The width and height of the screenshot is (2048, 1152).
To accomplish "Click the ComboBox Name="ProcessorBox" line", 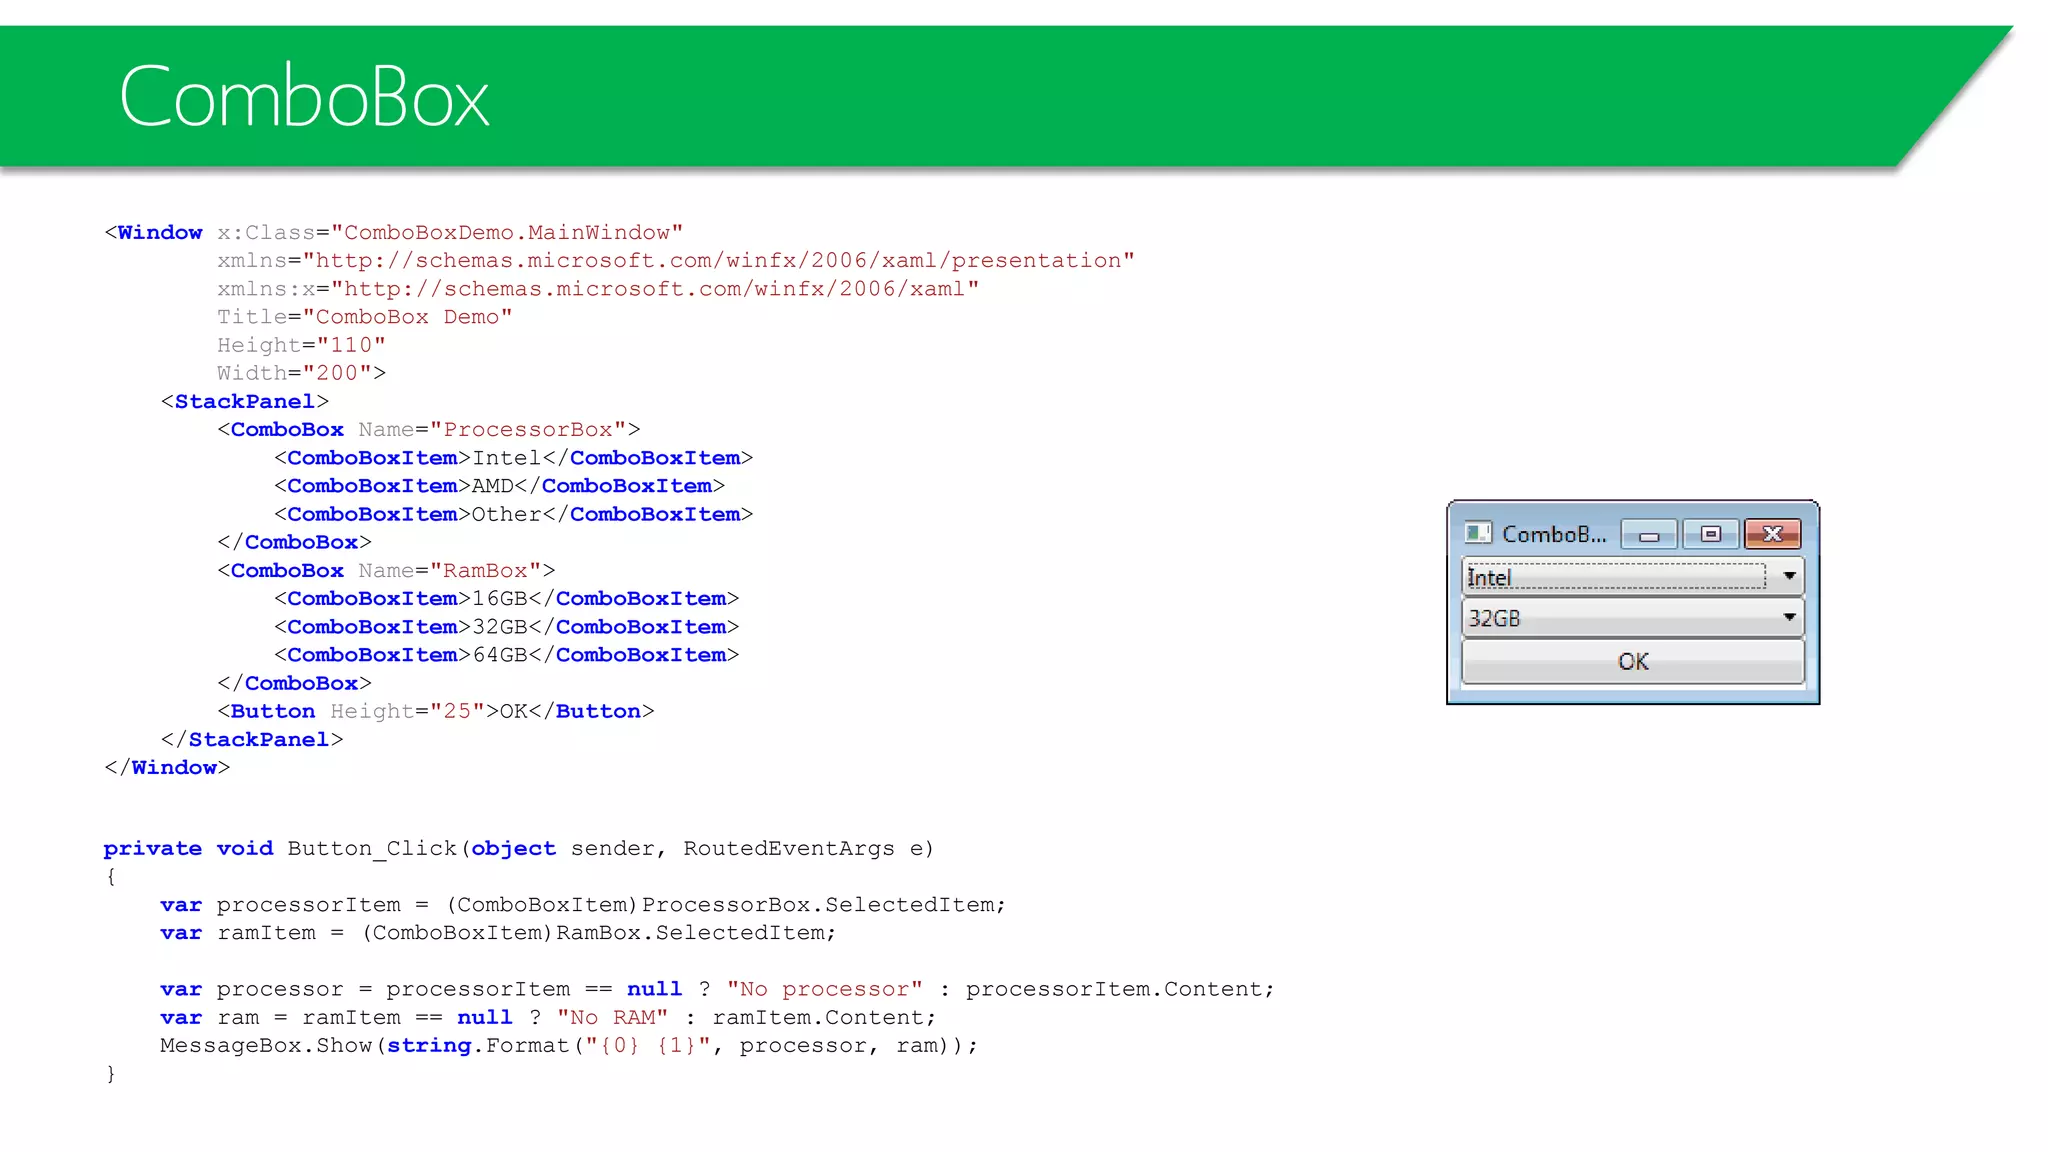I will tap(429, 429).
